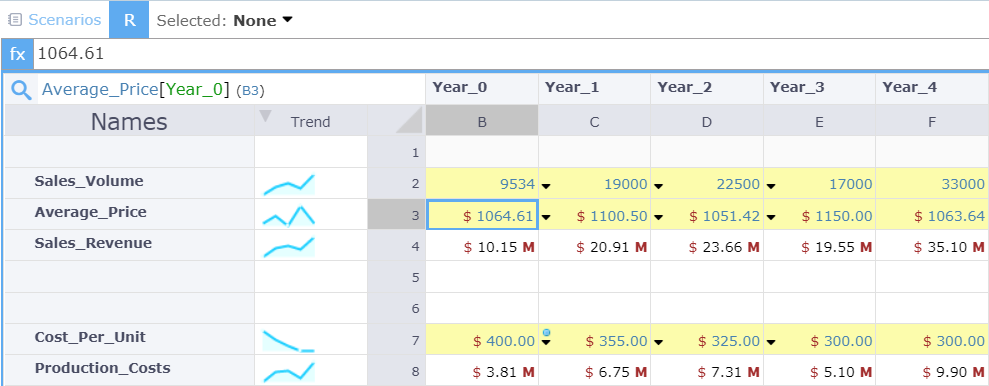Click the Names column header
Screen dimensions: 989x386
point(129,120)
